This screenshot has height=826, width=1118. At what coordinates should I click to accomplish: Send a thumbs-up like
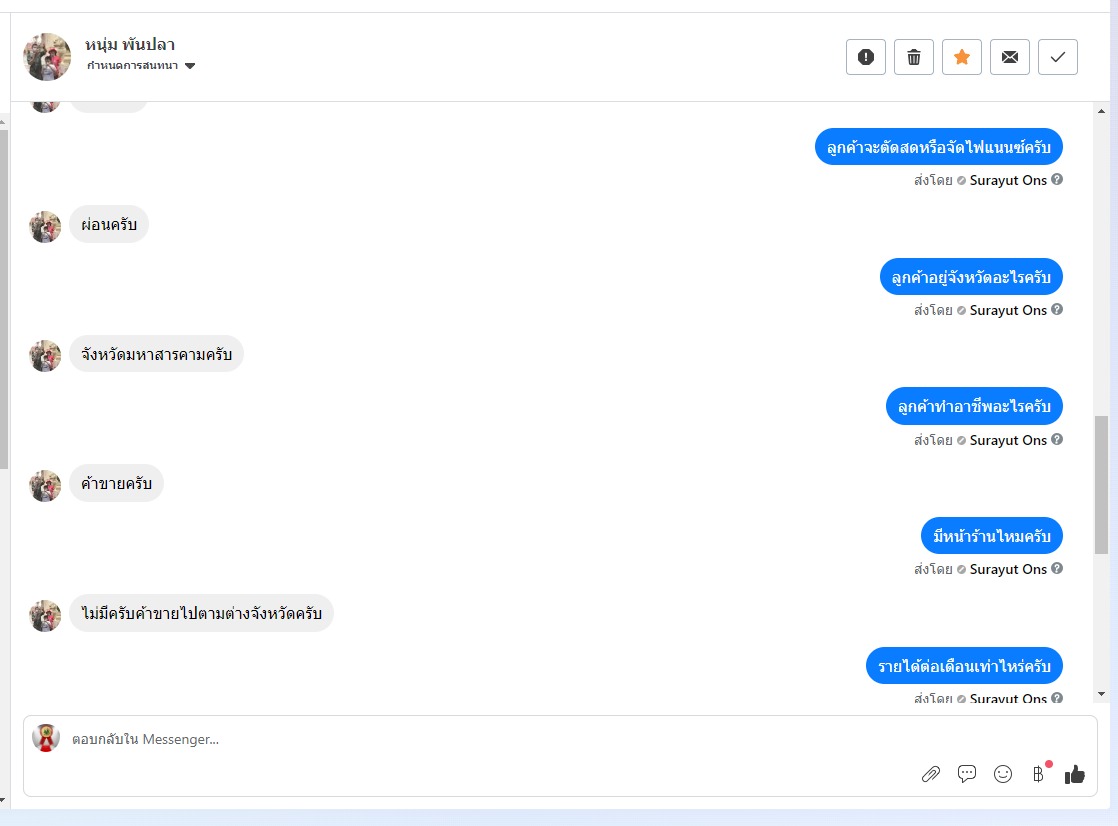[x=1075, y=774]
